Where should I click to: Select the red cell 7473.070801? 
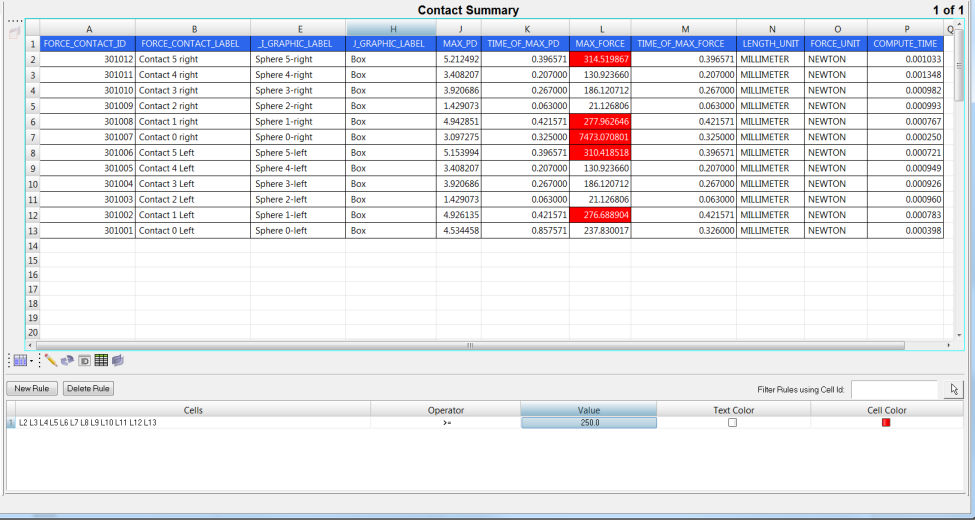pyautogui.click(x=601, y=137)
